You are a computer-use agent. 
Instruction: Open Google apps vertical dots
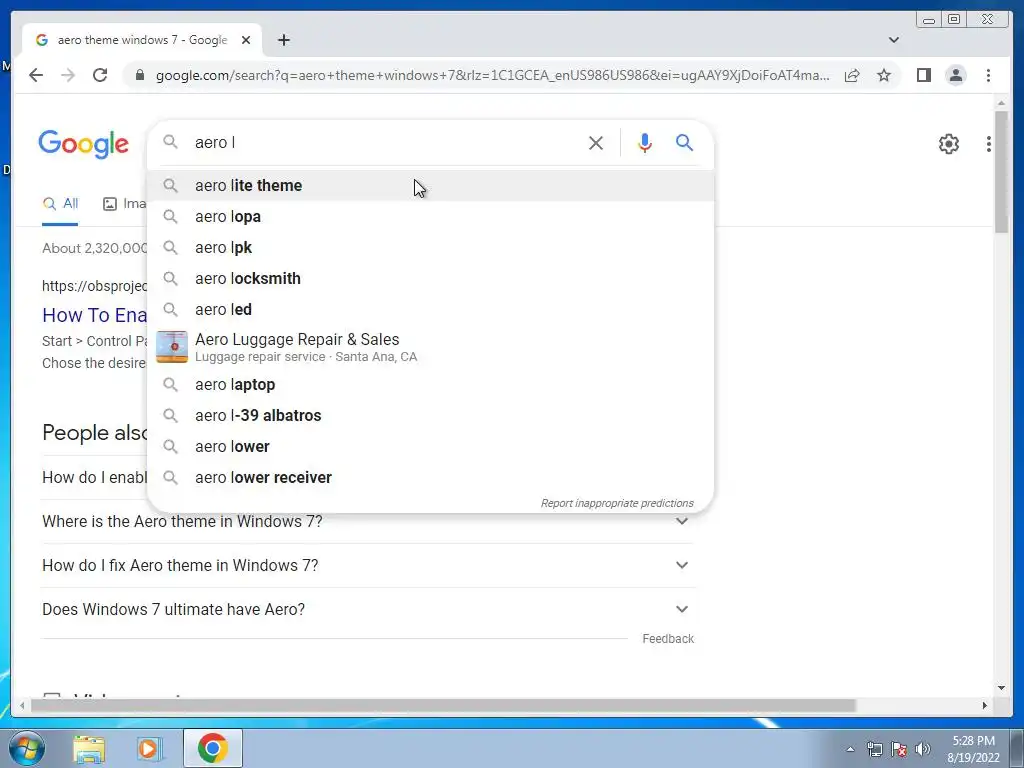[989, 144]
